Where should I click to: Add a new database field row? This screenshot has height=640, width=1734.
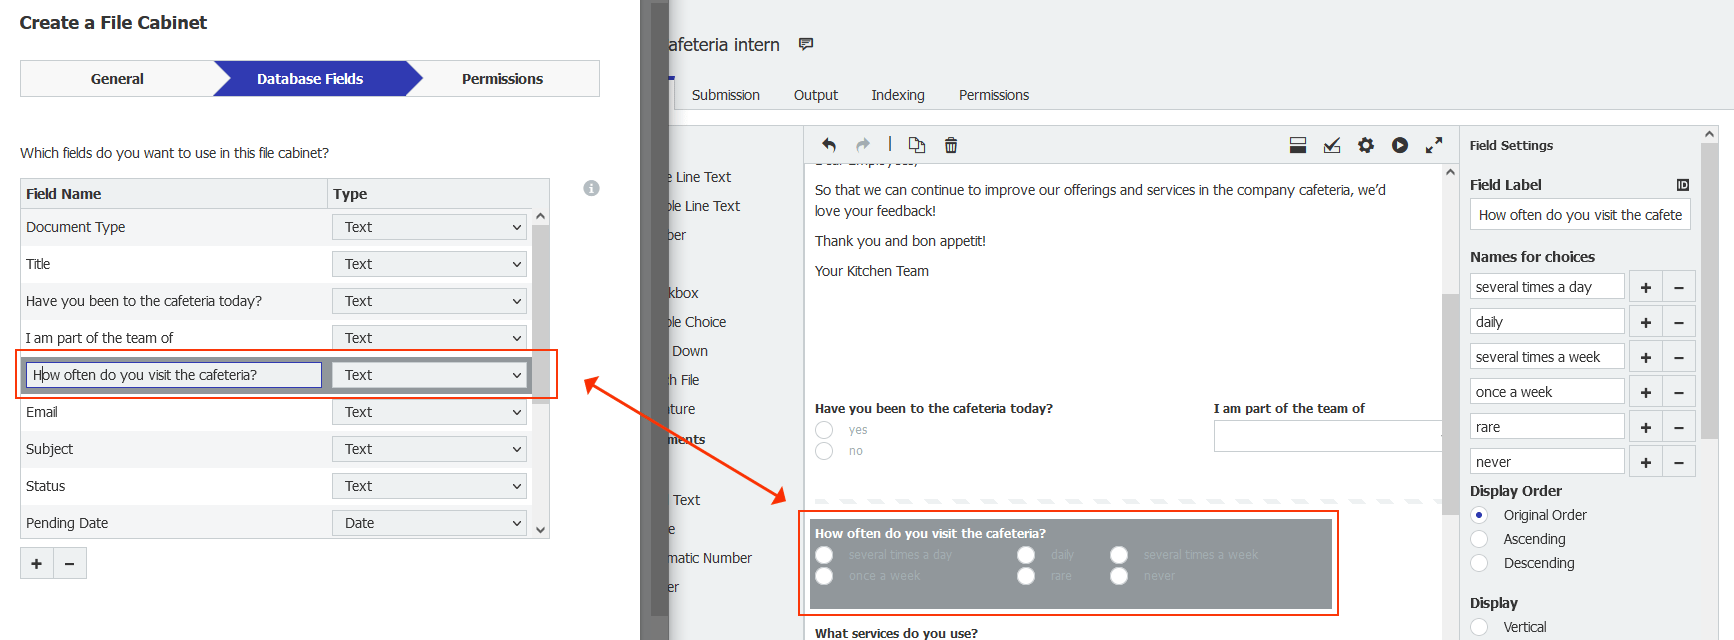pos(37,563)
